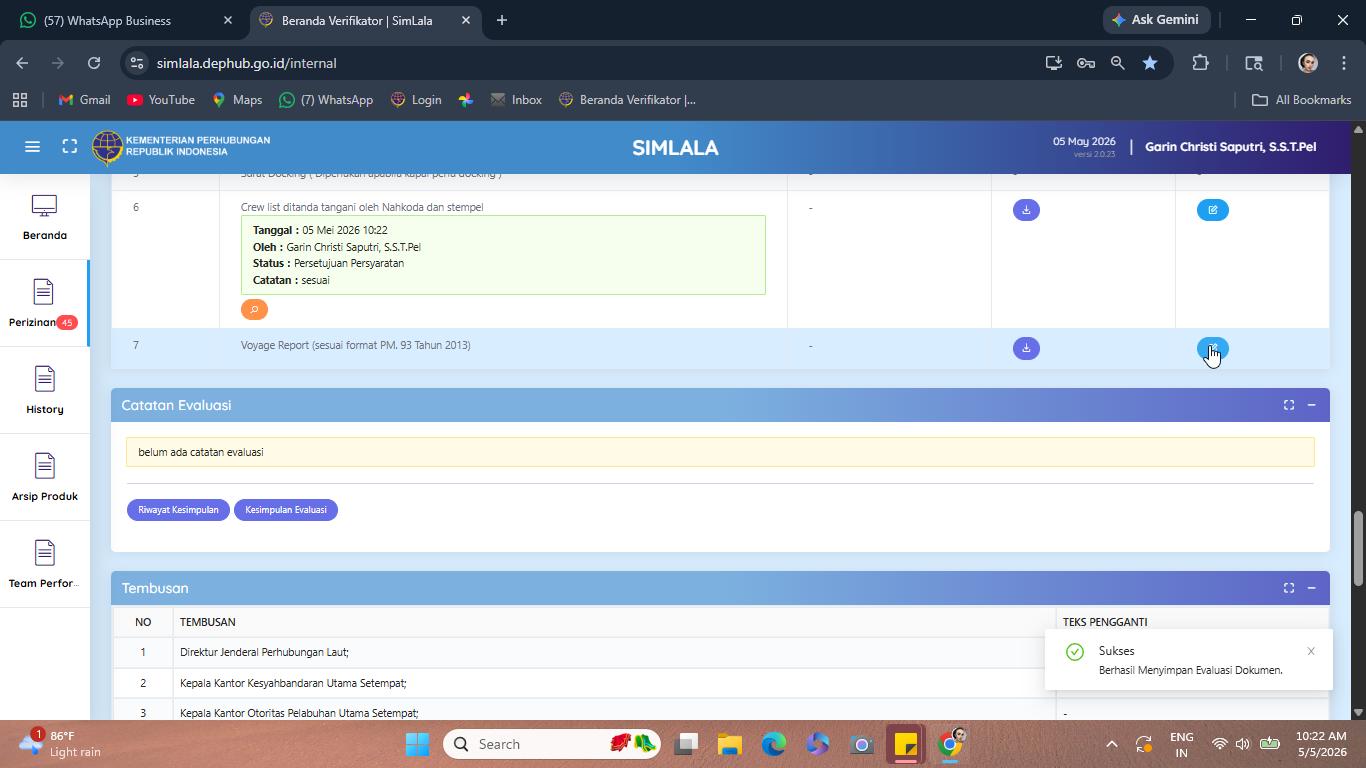Image resolution: width=1366 pixels, height=768 pixels.
Task: Open Perizinan in the sidebar
Action: tap(44, 303)
